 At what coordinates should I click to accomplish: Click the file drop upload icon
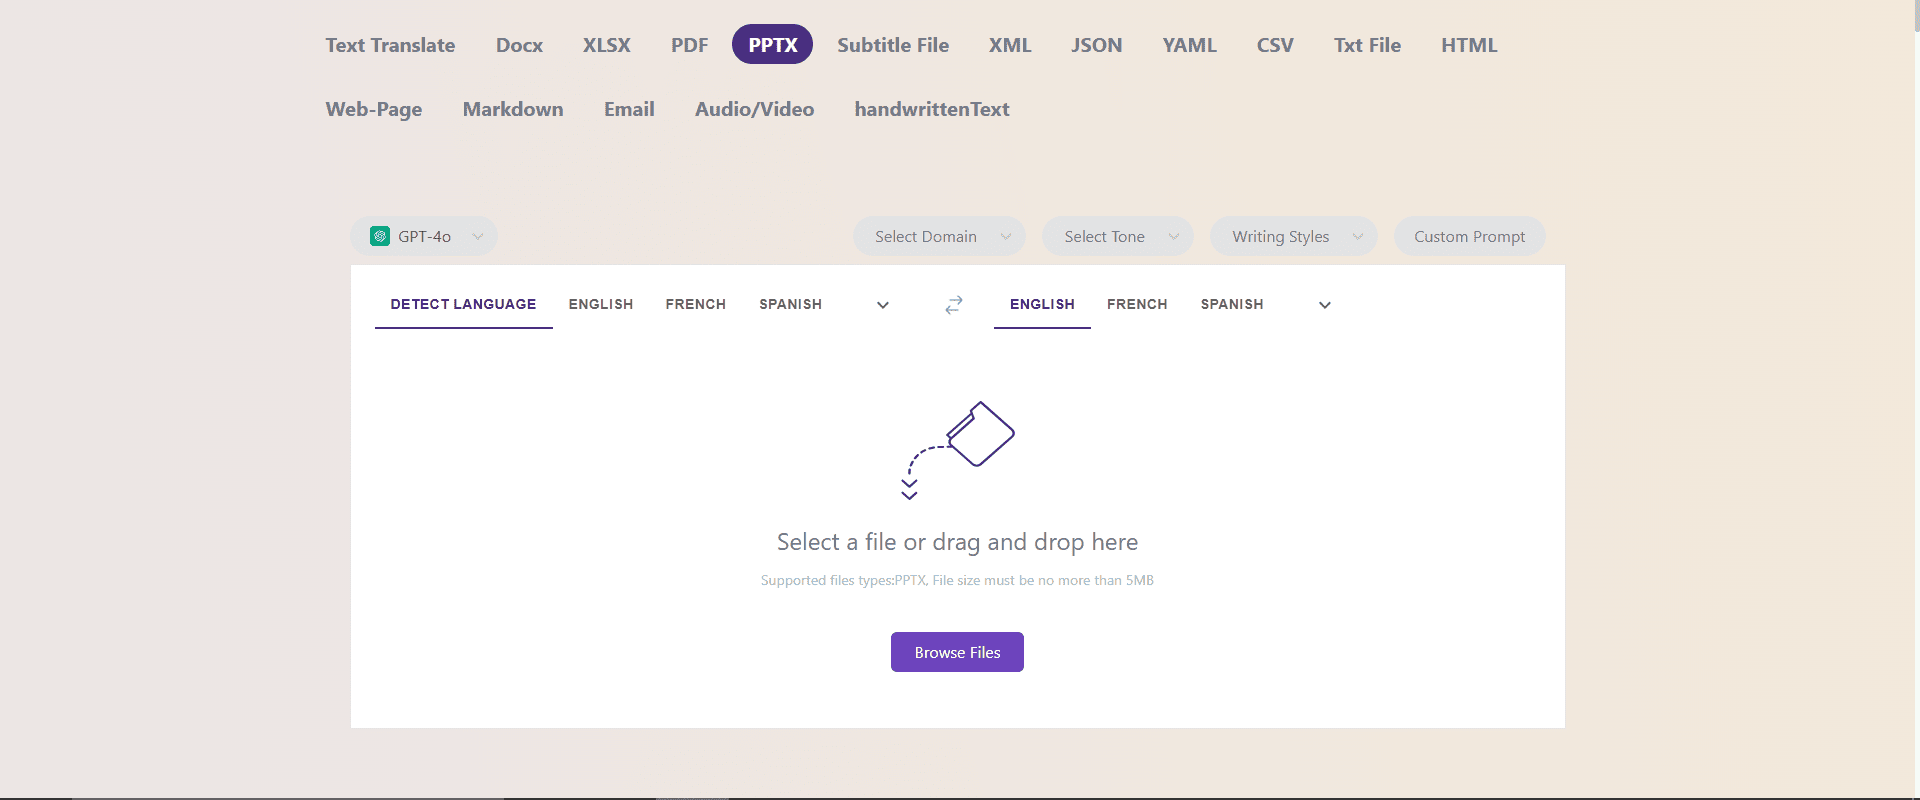click(958, 449)
